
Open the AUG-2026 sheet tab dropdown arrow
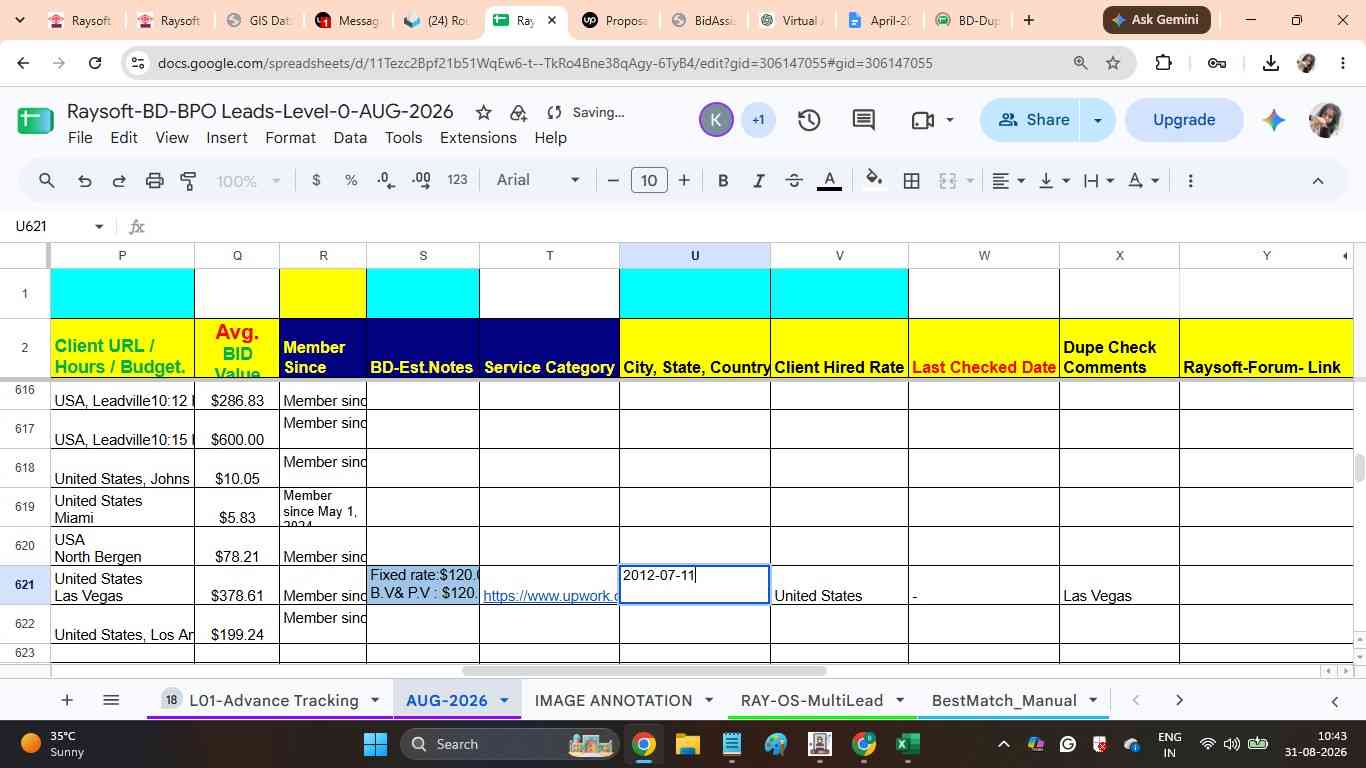[504, 701]
